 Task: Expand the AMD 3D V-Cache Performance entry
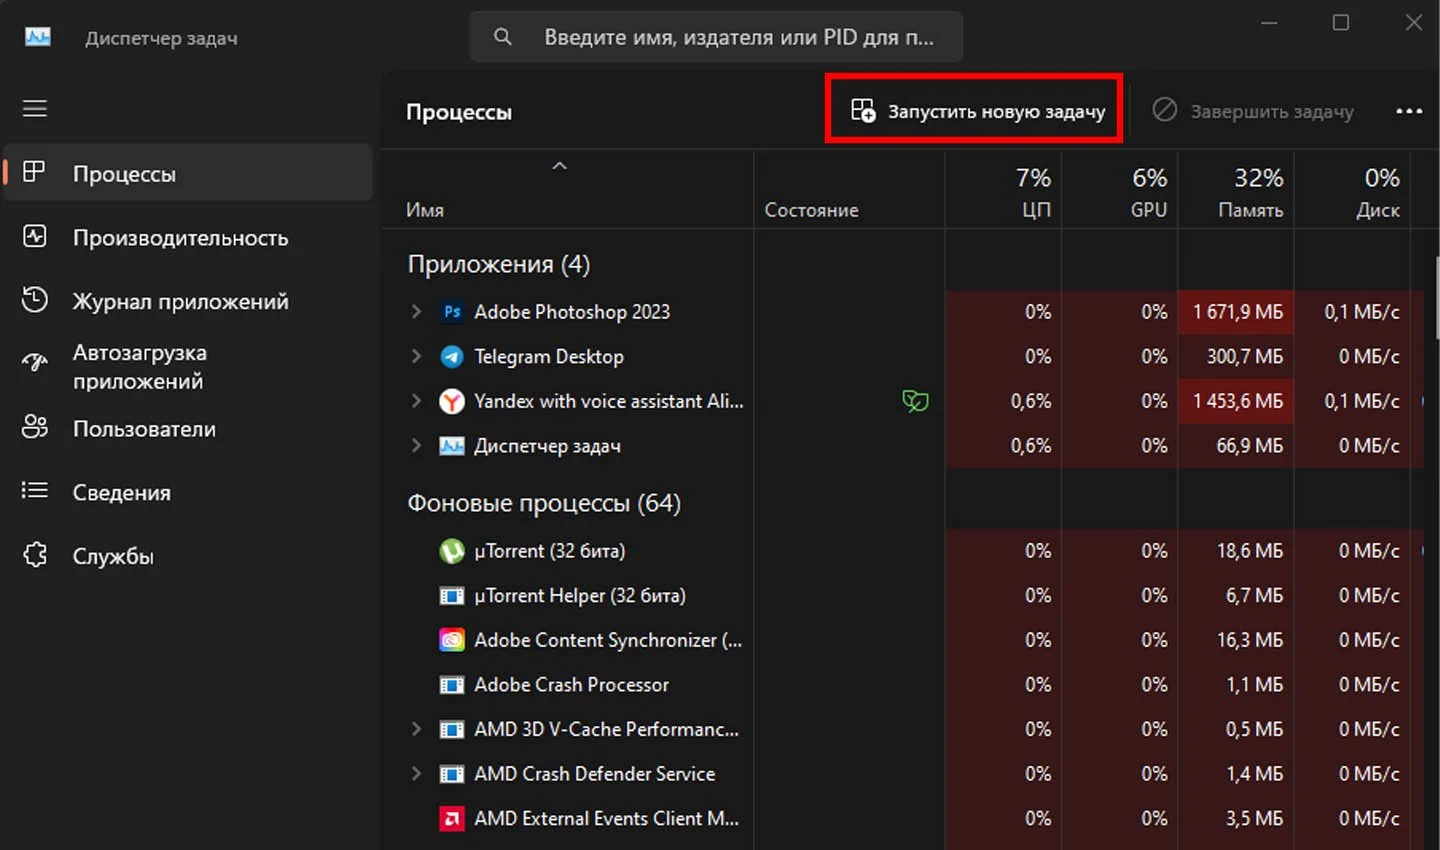click(416, 729)
